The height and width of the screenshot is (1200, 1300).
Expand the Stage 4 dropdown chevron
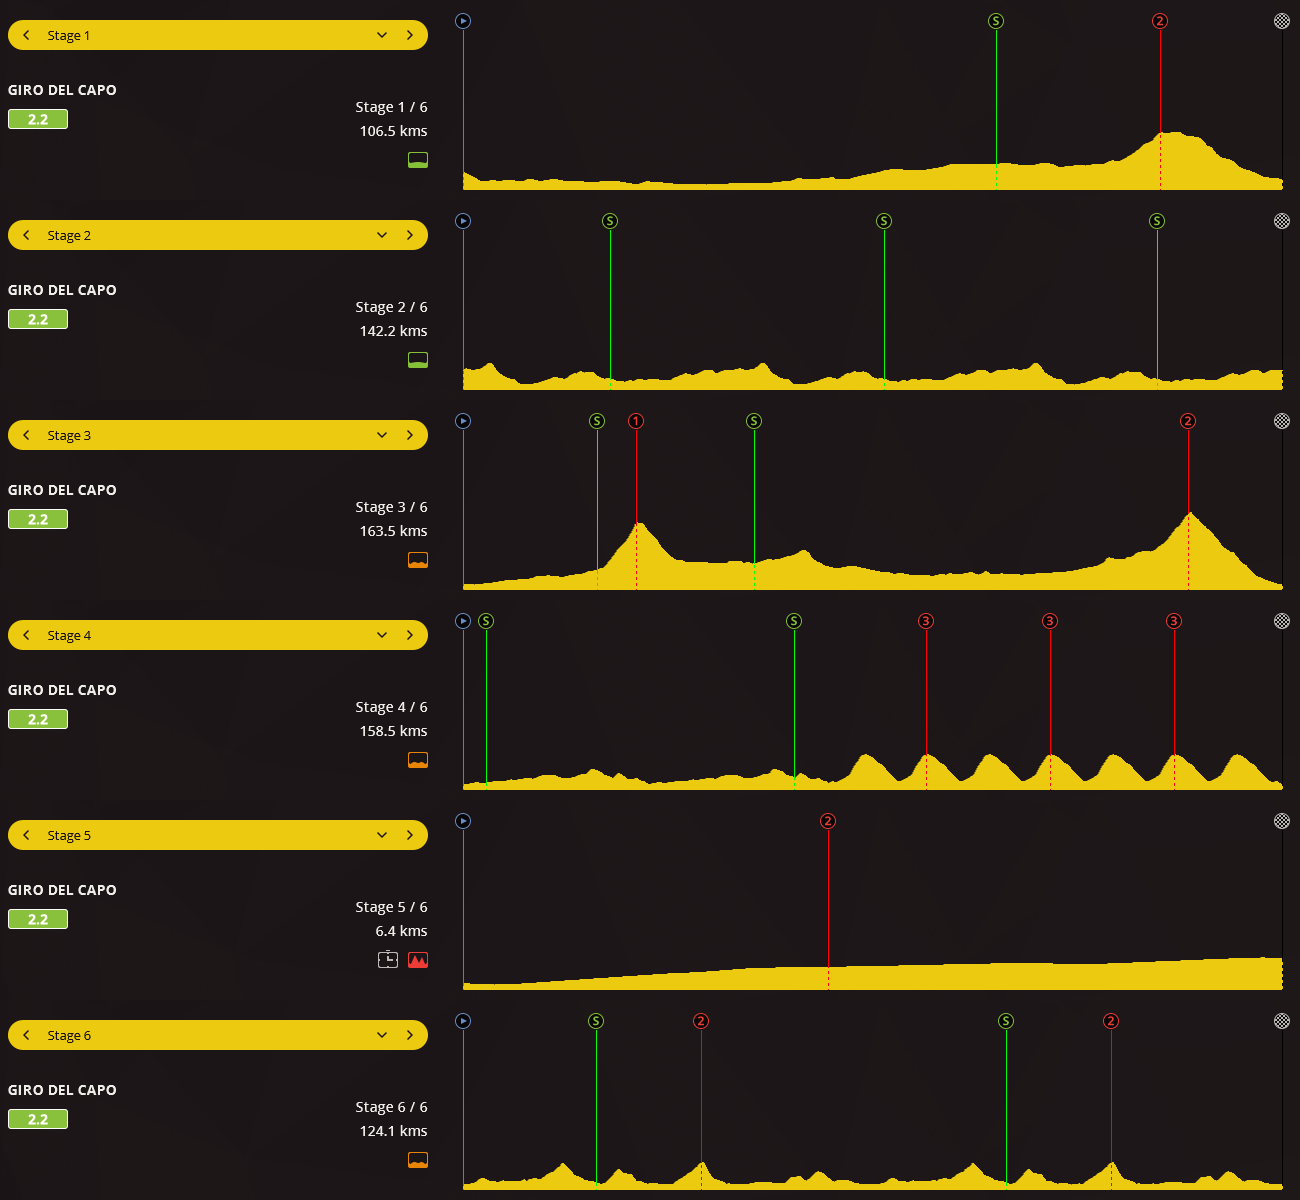[x=382, y=635]
